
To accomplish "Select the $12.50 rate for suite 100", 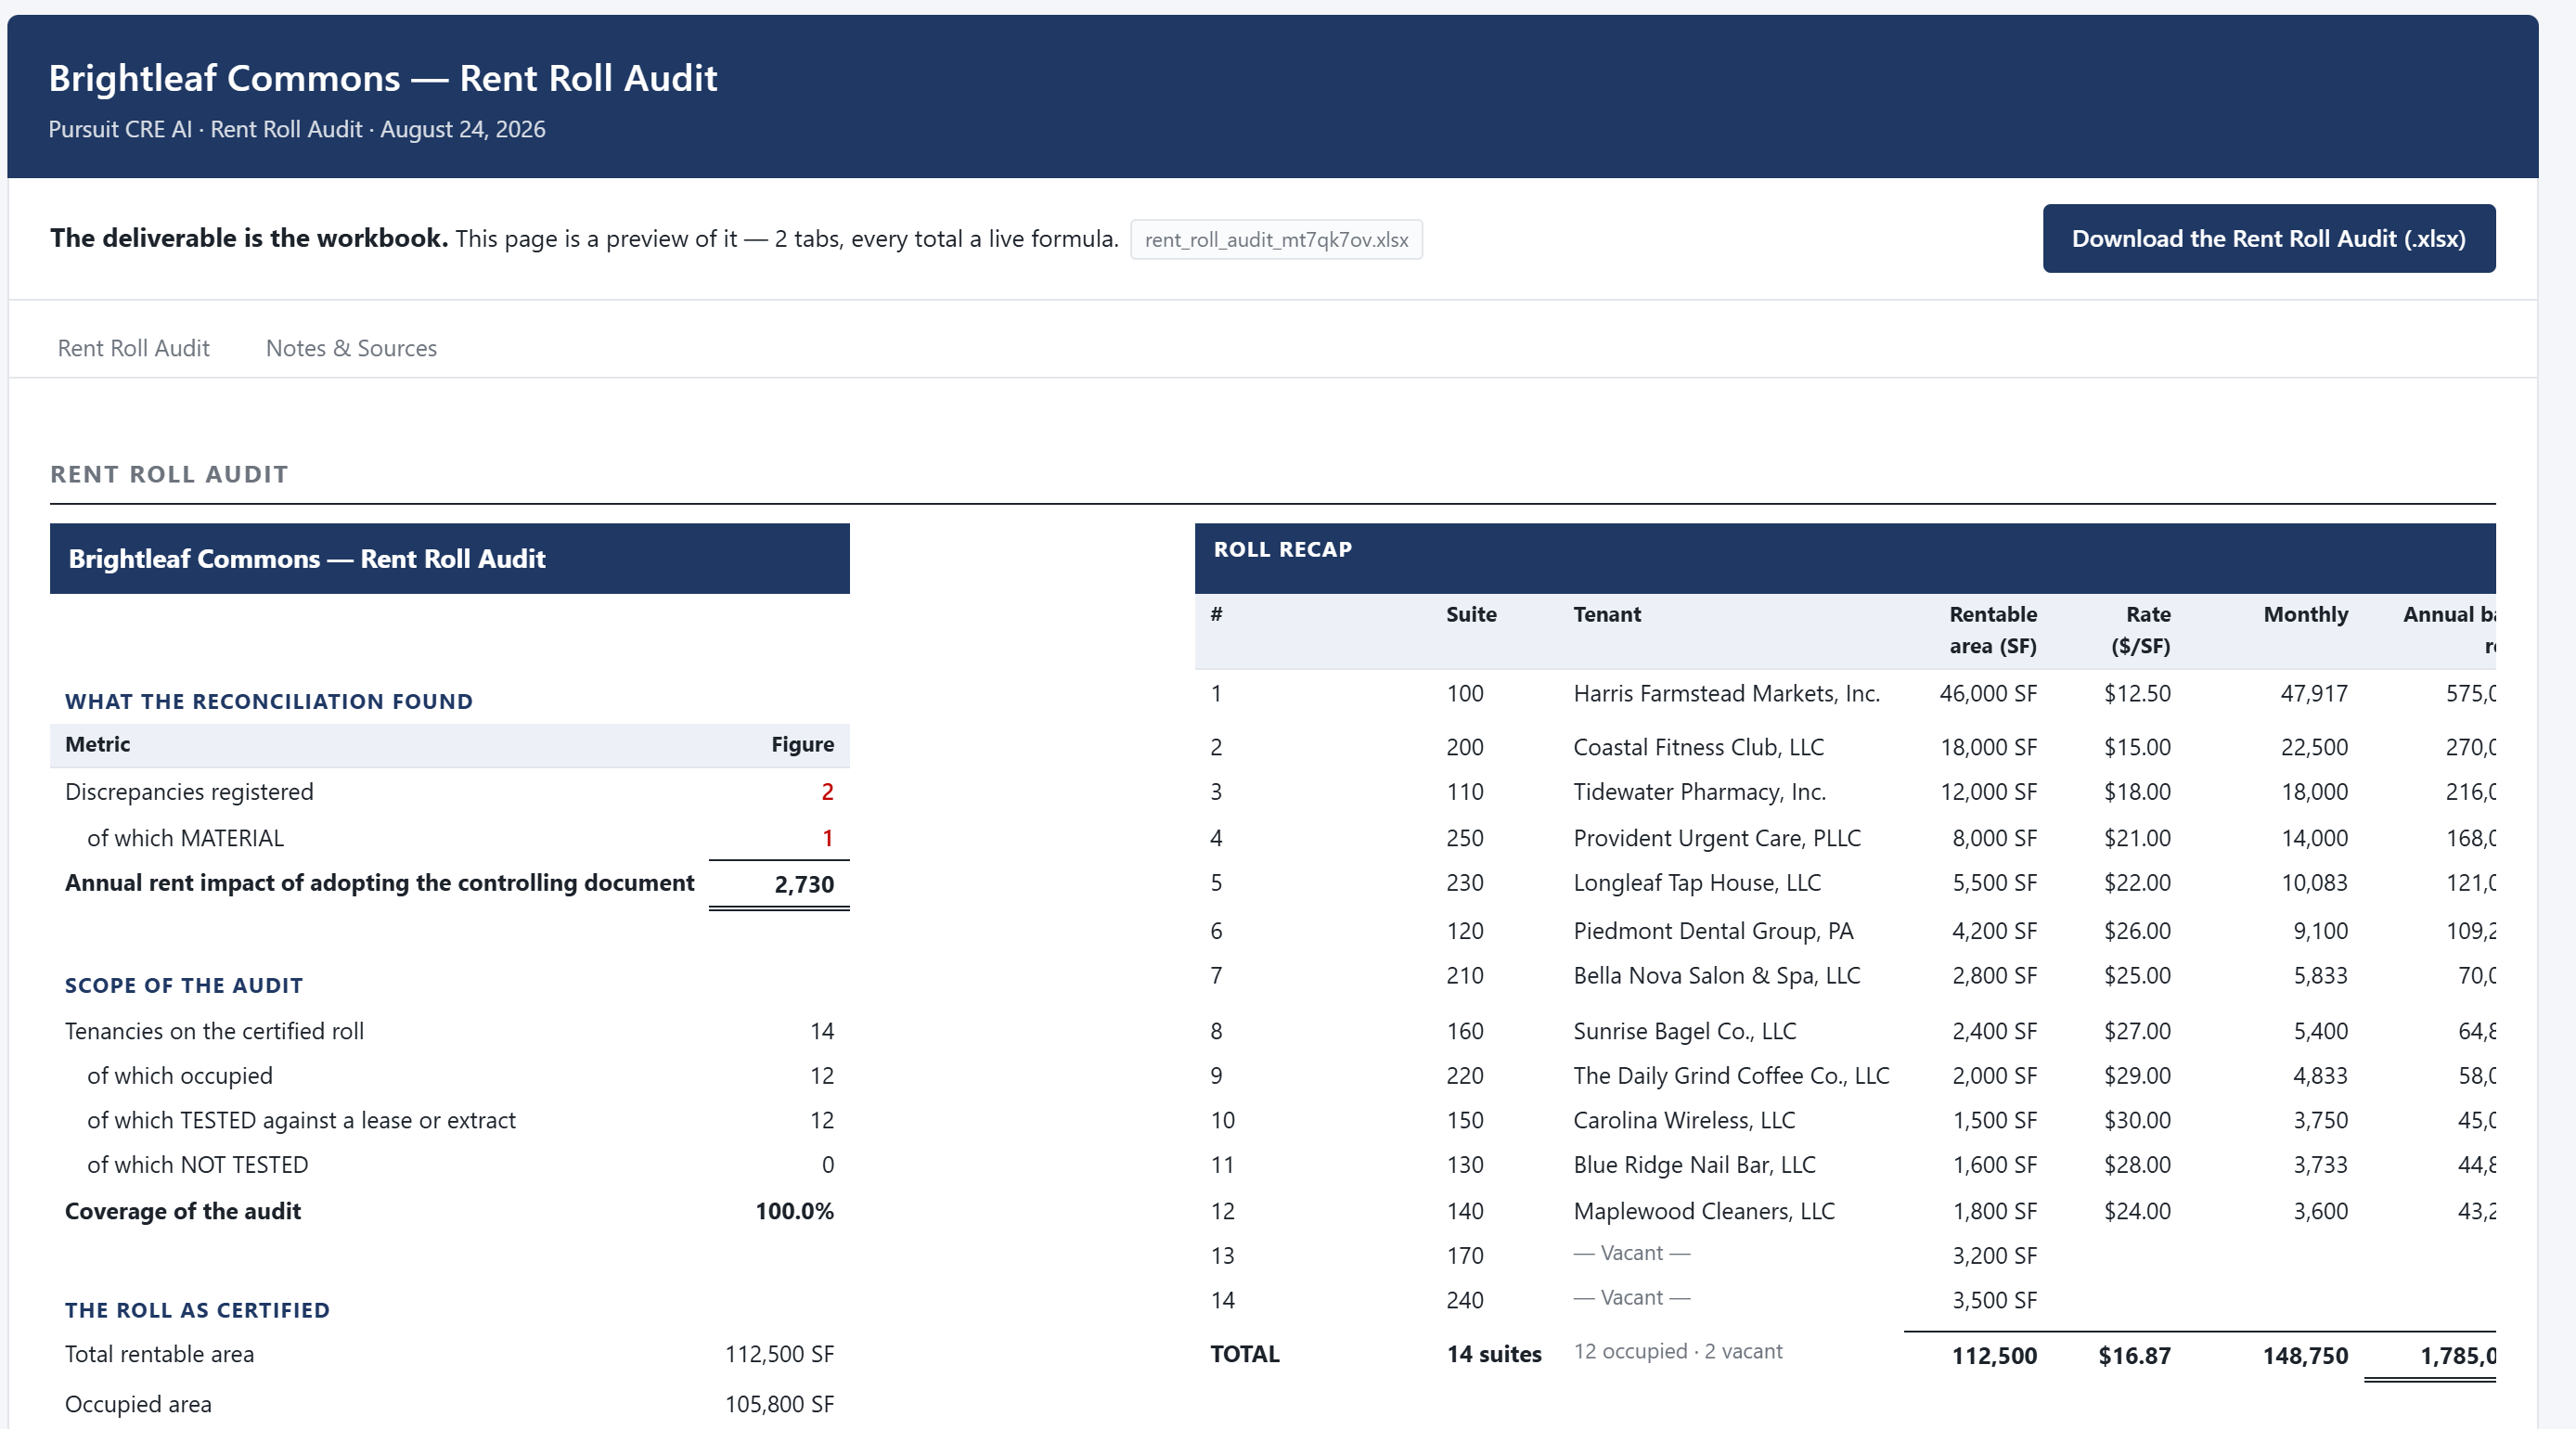I will pos(2137,693).
